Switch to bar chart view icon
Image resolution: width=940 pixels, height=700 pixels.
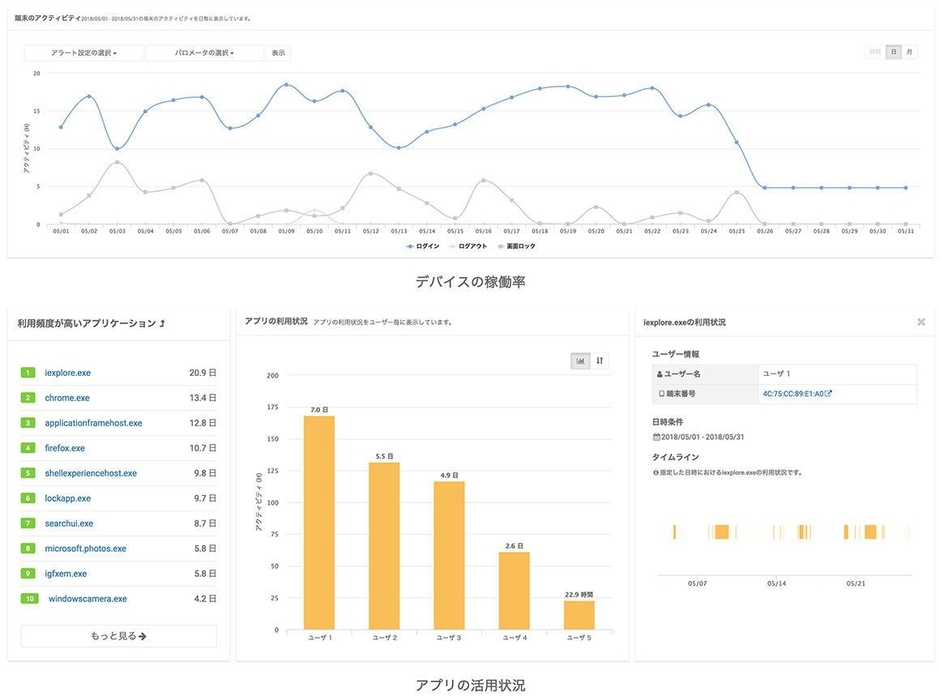coord(580,361)
